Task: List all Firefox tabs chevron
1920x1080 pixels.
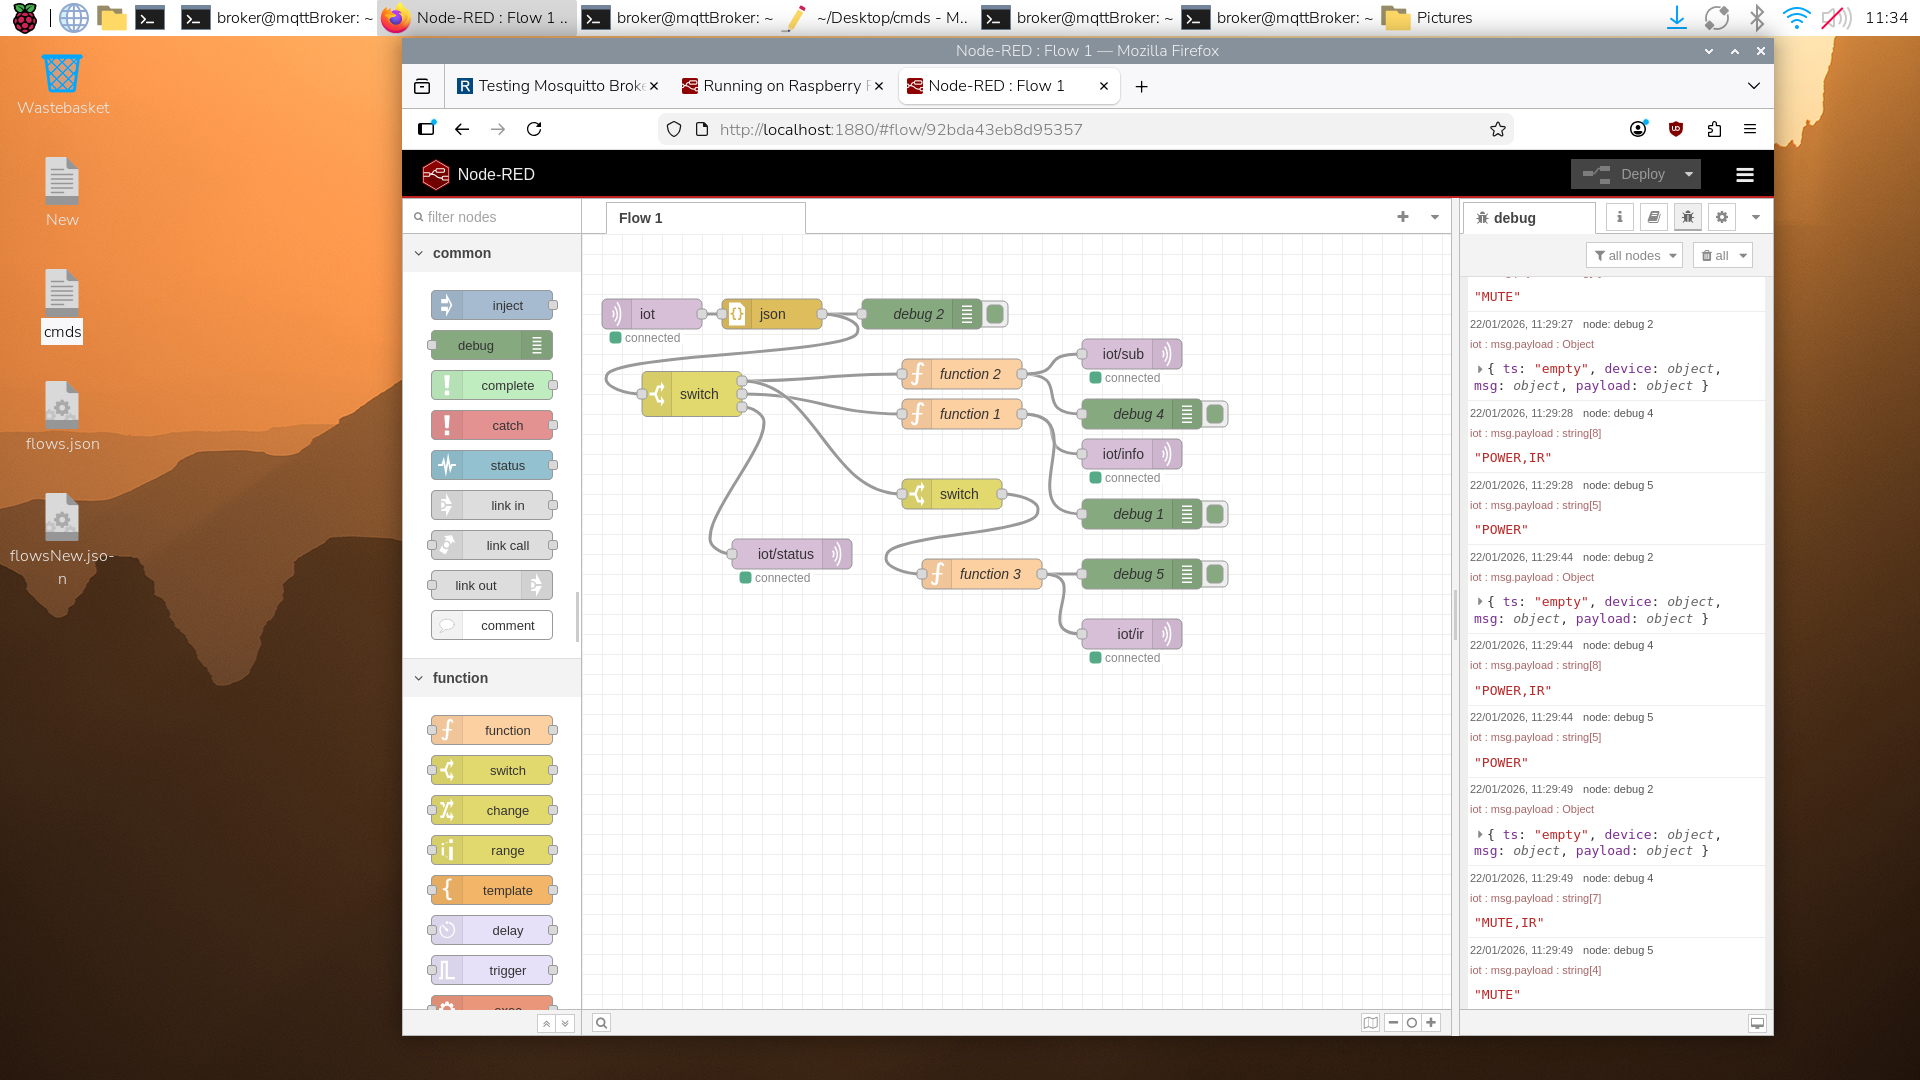Action: click(x=1753, y=86)
